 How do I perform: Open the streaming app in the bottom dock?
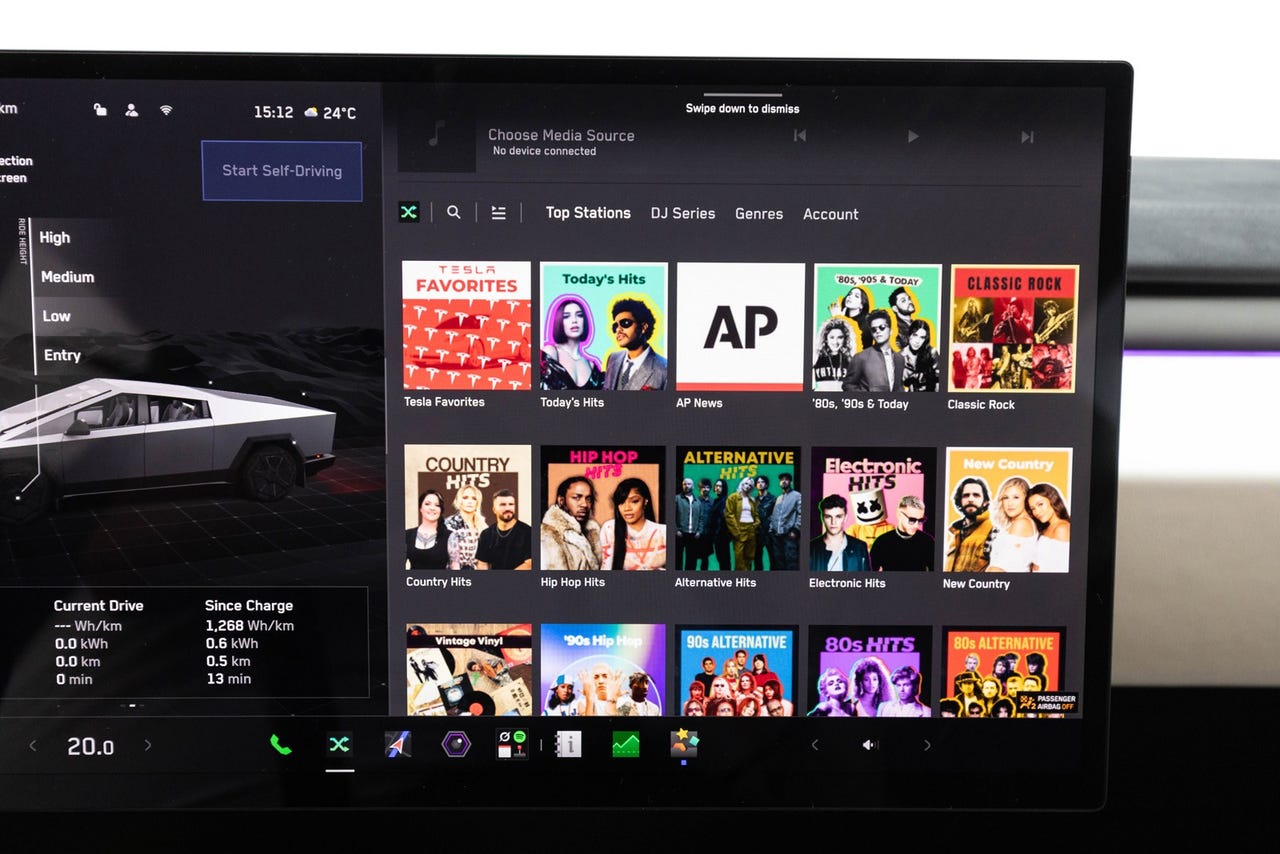tap(340, 744)
